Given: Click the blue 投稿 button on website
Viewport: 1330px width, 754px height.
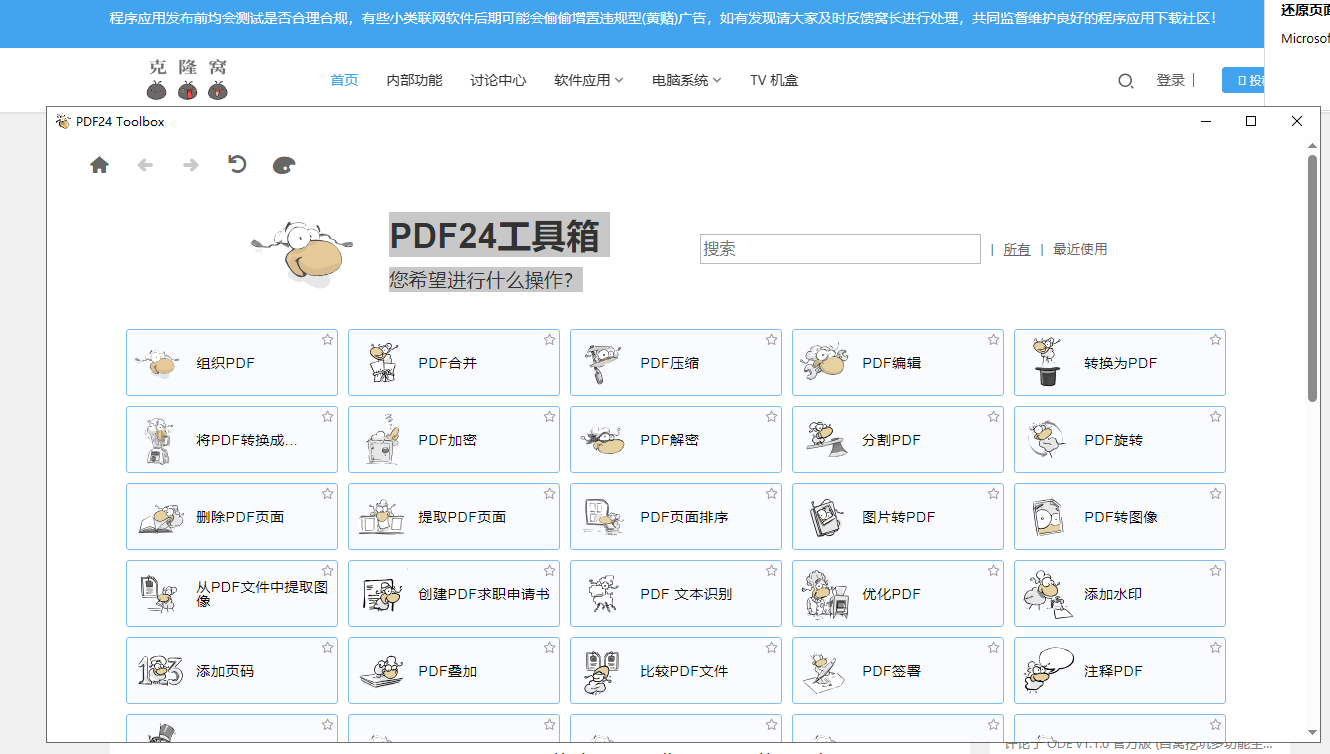Looking at the screenshot, I should [x=1243, y=80].
